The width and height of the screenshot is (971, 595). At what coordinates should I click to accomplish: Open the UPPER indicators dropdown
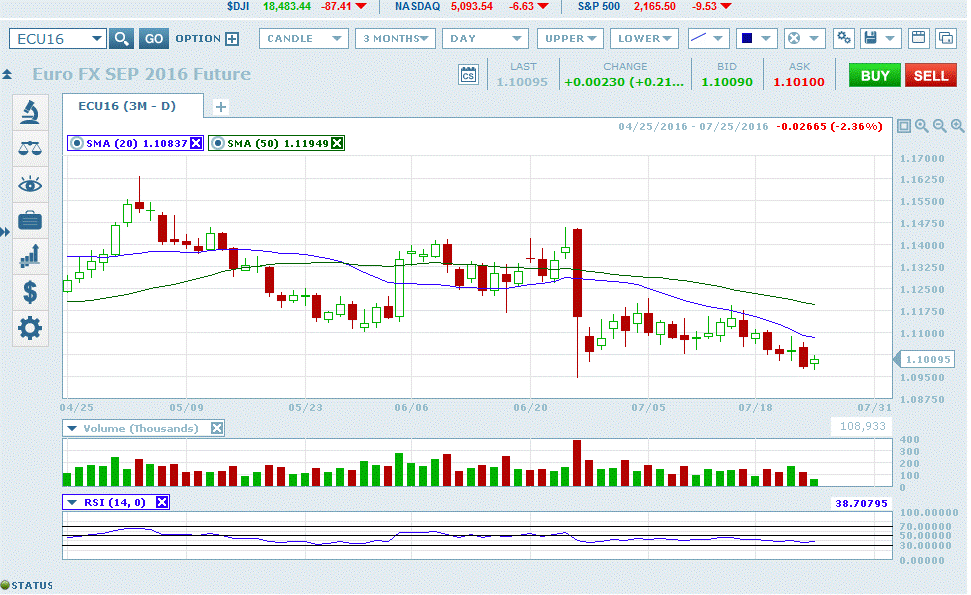[x=571, y=39]
